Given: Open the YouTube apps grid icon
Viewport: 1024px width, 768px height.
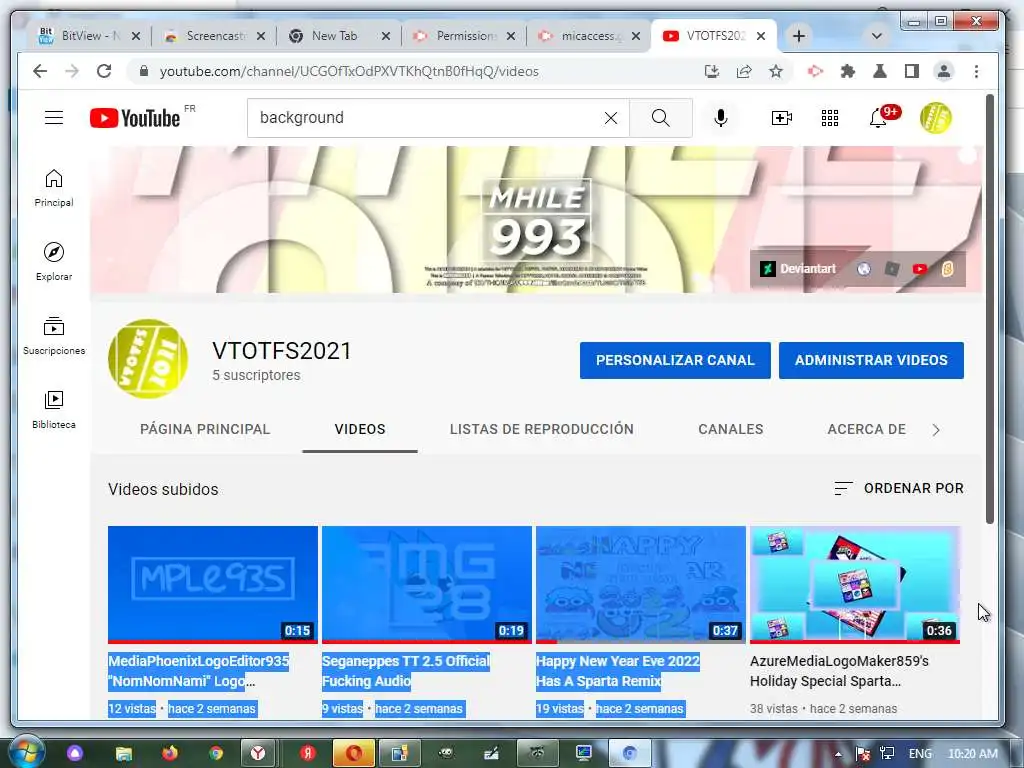Looking at the screenshot, I should pyautogui.click(x=829, y=118).
